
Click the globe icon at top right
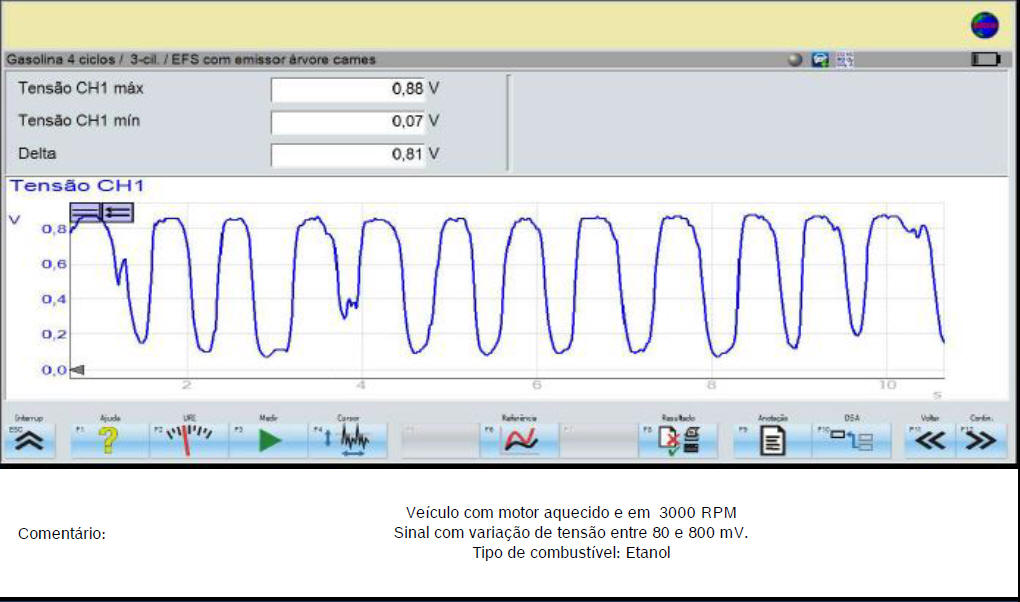(984, 27)
